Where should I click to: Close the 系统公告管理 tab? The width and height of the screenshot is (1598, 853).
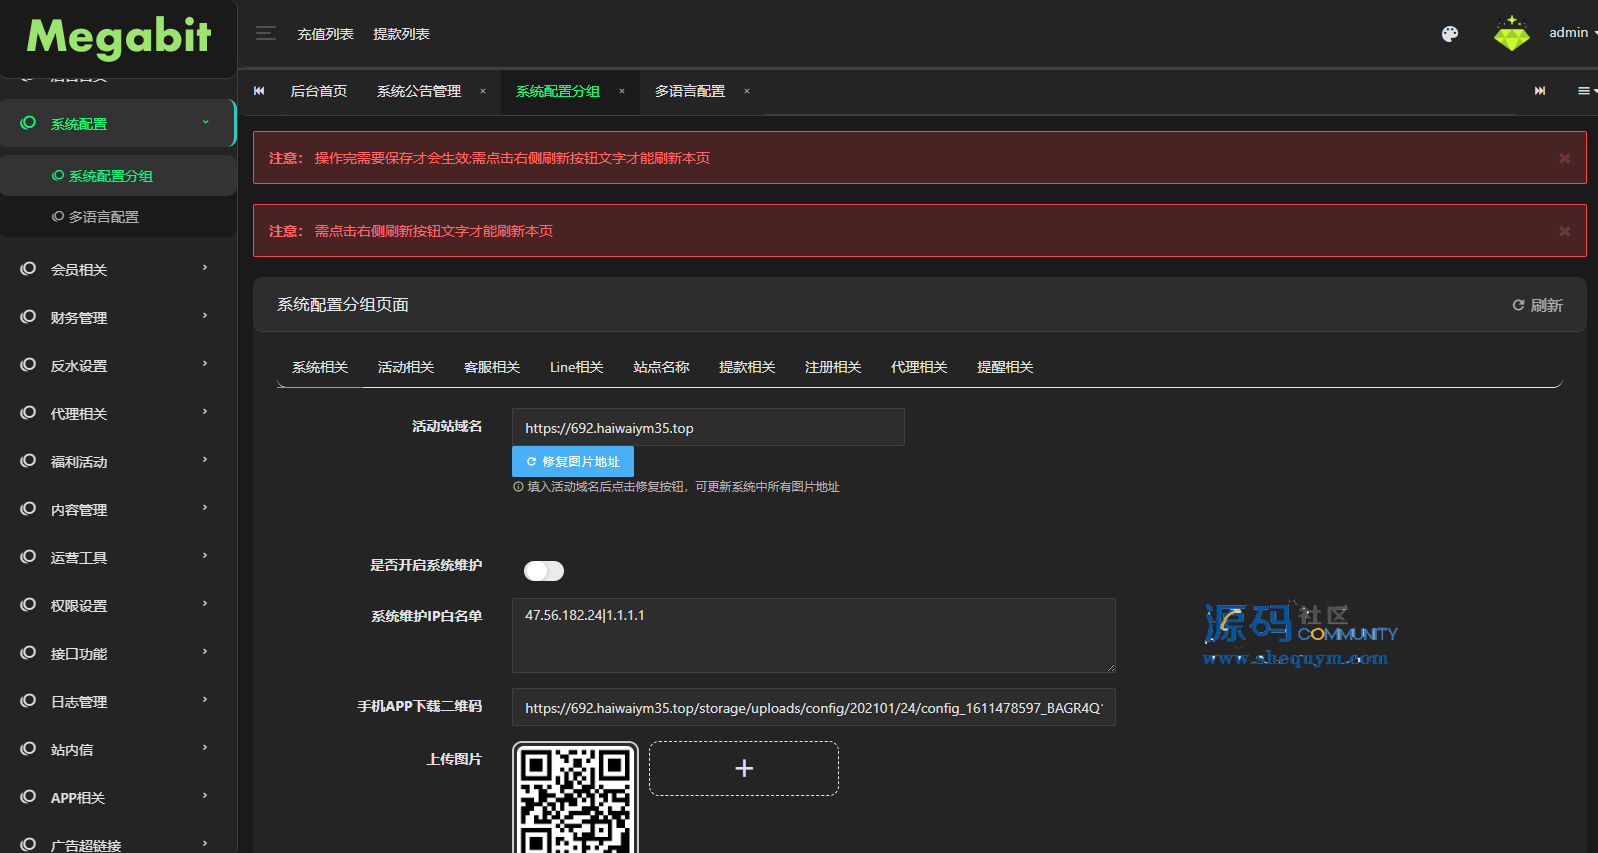tap(483, 91)
